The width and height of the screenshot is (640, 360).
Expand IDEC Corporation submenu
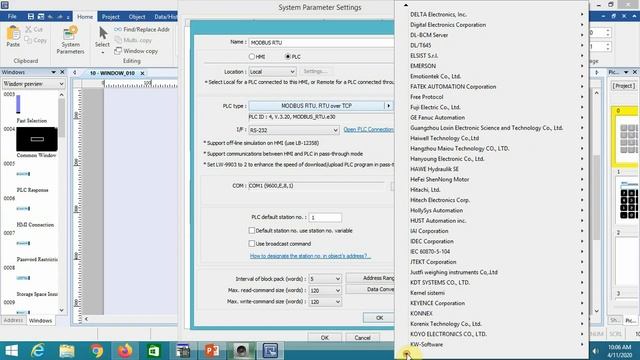[491, 241]
